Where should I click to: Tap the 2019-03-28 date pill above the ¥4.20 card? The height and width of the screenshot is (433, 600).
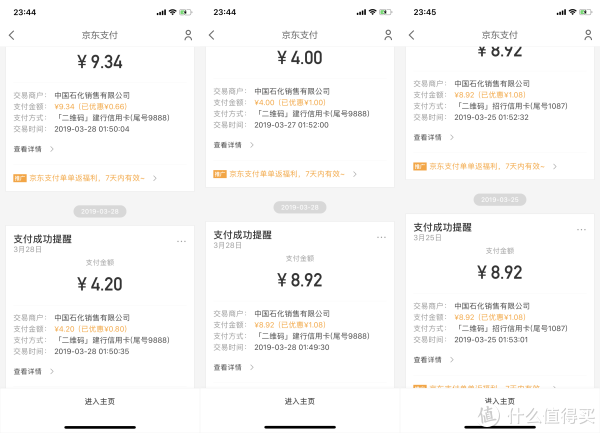pyautogui.click(x=100, y=211)
